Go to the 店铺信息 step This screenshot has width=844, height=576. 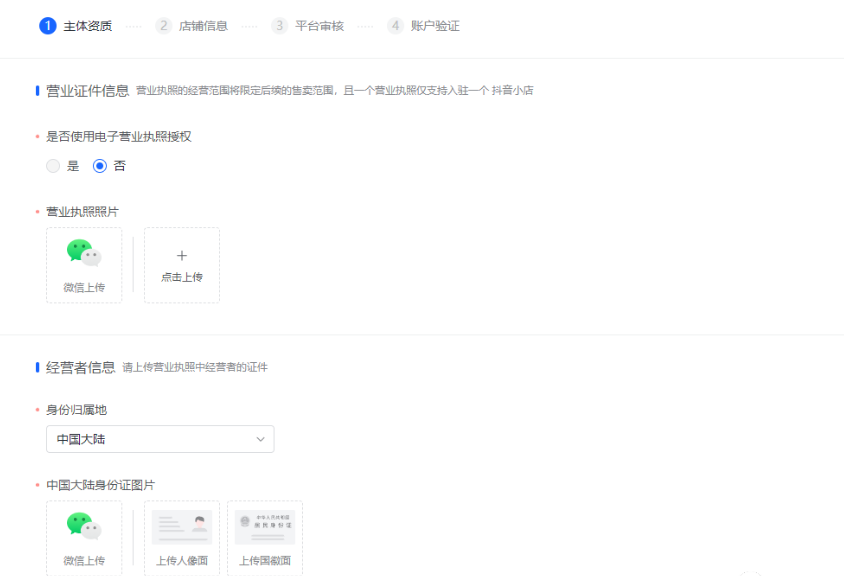pyautogui.click(x=203, y=26)
